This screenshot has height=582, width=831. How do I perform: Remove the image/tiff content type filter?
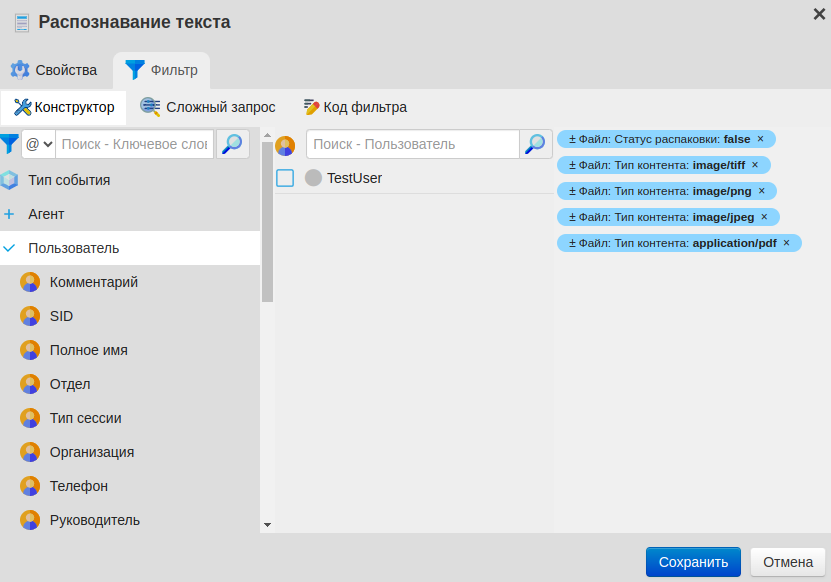click(x=755, y=165)
